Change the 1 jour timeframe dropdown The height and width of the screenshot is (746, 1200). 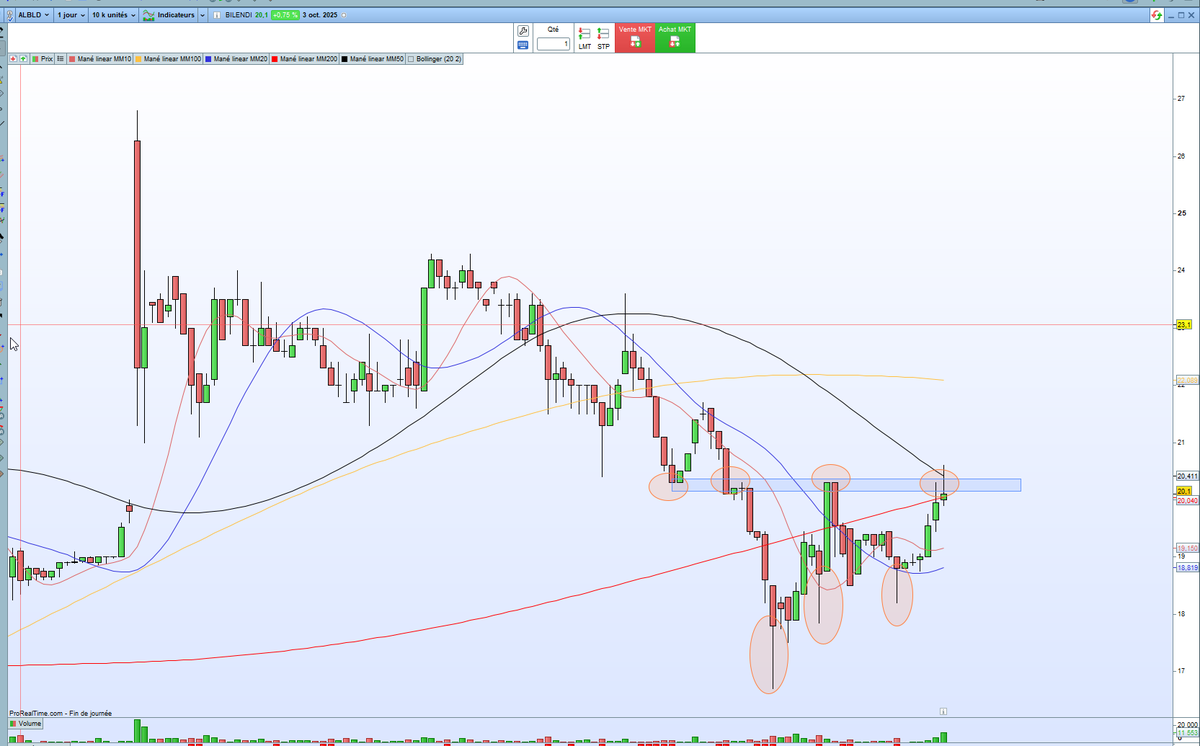71,15
